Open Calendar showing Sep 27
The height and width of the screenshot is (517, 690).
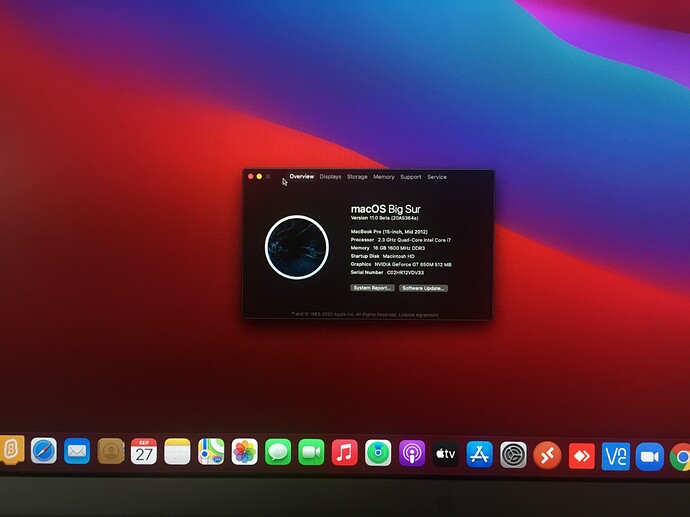[144, 452]
